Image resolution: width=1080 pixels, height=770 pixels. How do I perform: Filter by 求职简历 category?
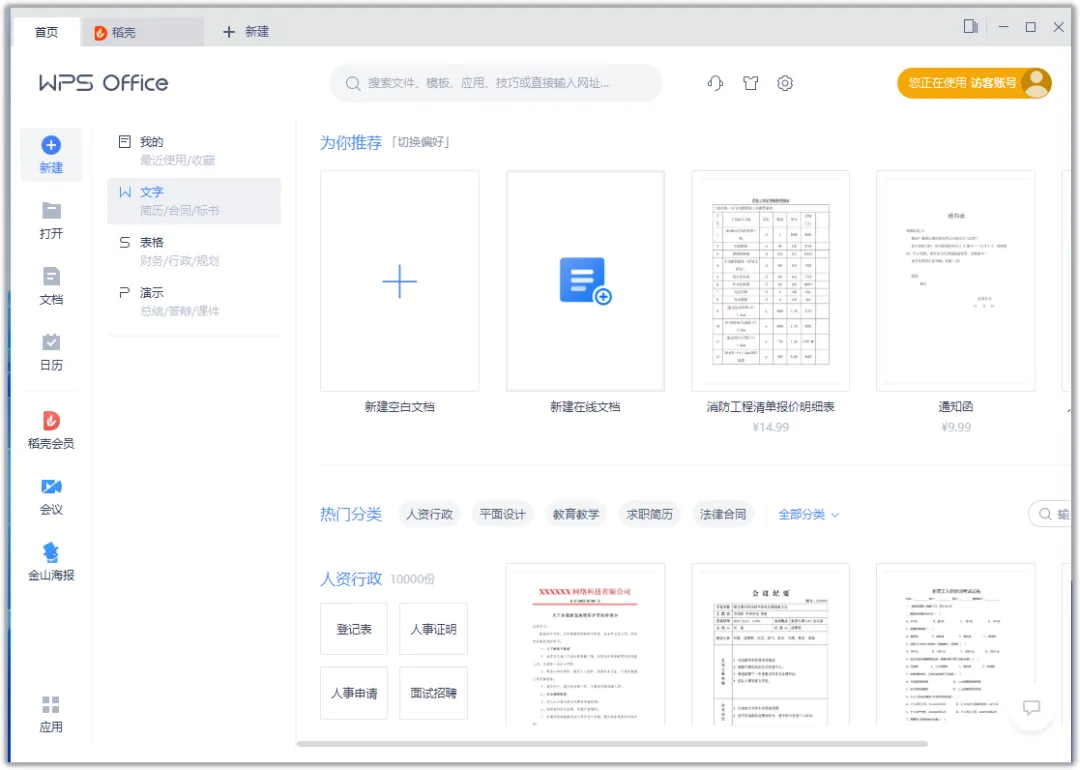(650, 514)
